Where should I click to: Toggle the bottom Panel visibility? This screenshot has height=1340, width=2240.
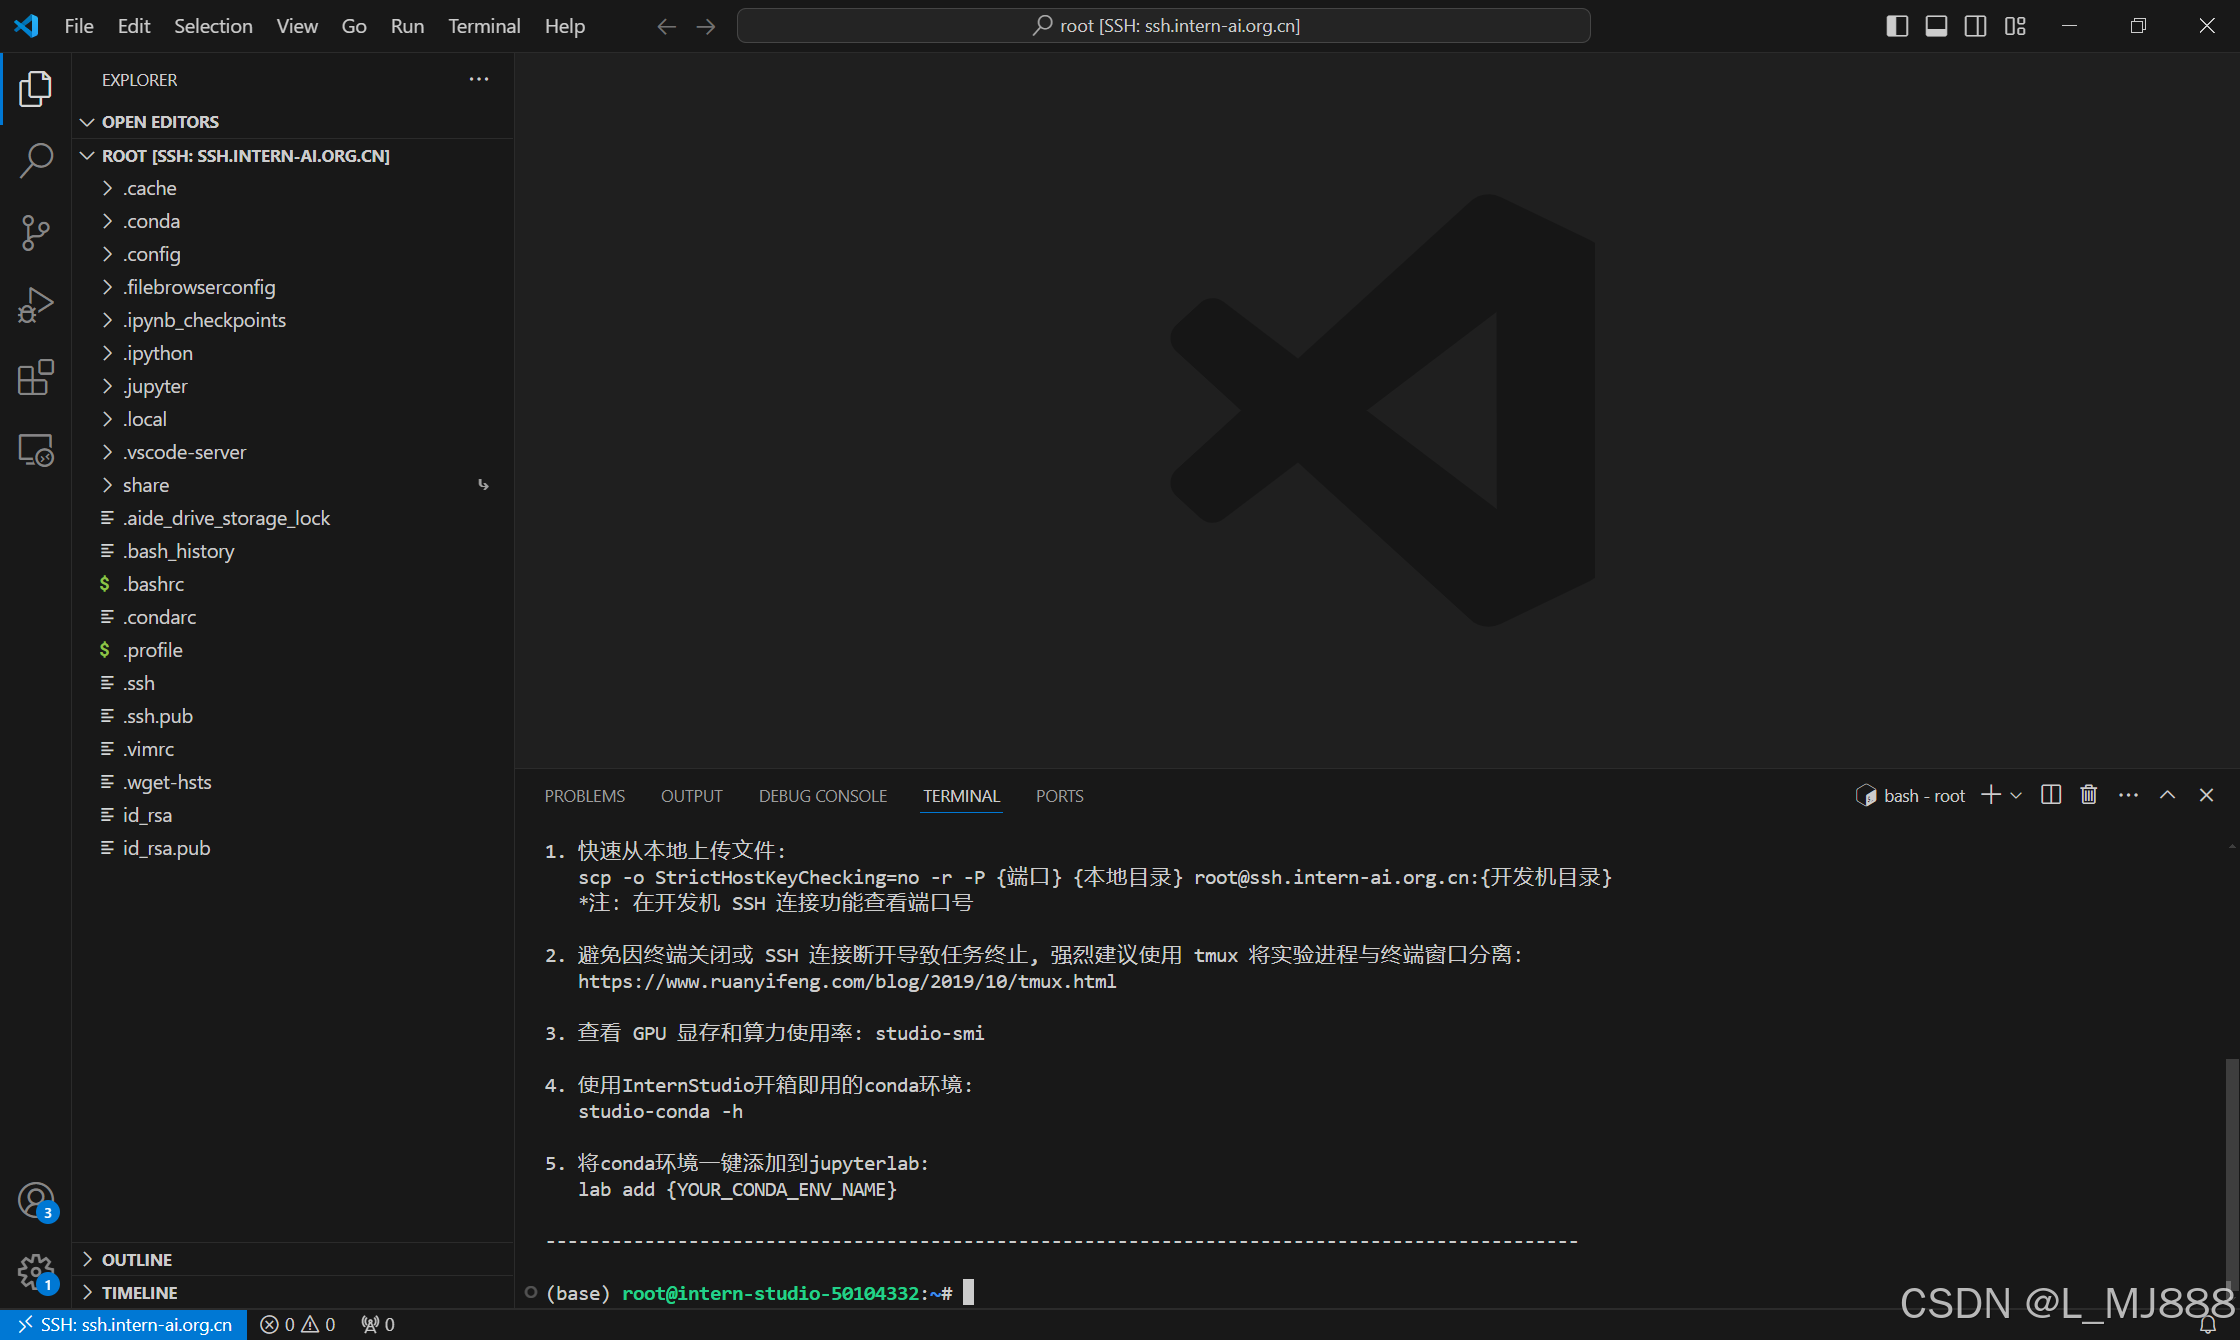tap(1936, 26)
